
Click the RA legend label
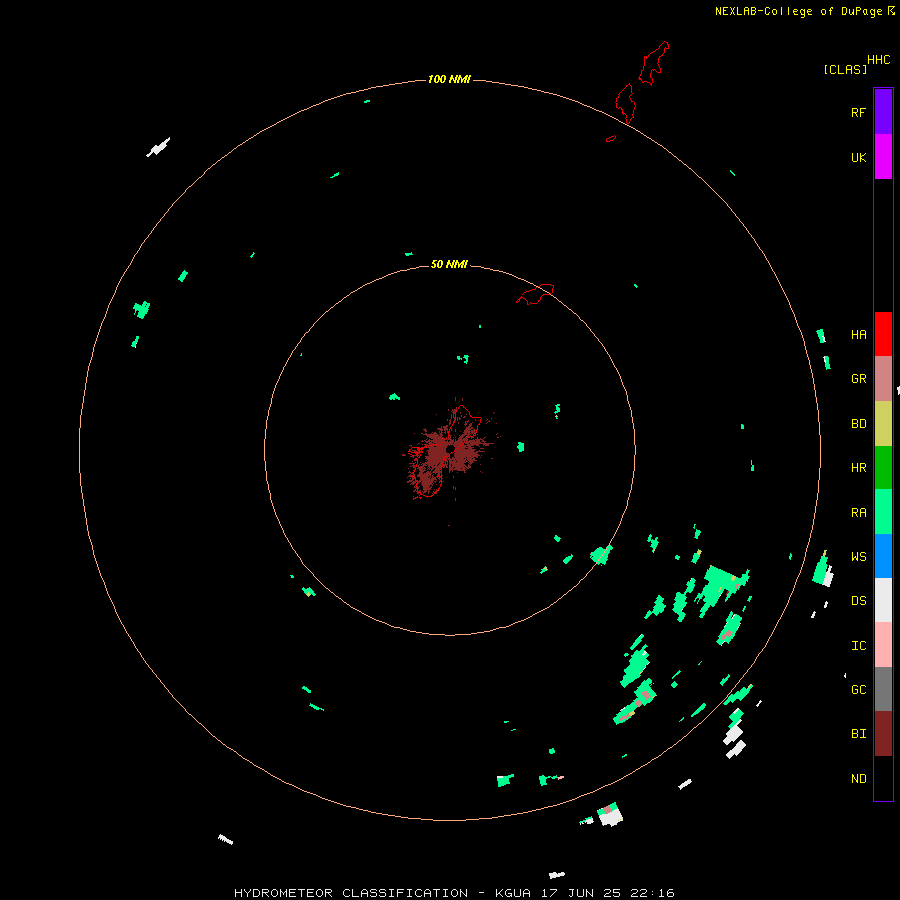point(858,513)
